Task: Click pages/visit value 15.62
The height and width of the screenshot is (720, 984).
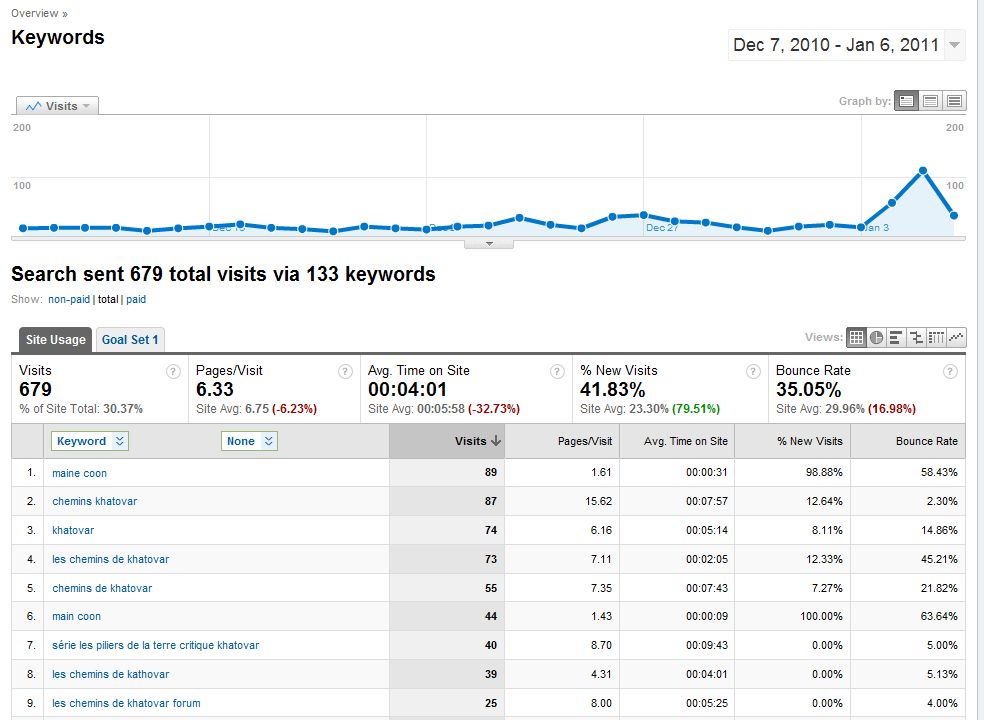Action: [x=599, y=501]
